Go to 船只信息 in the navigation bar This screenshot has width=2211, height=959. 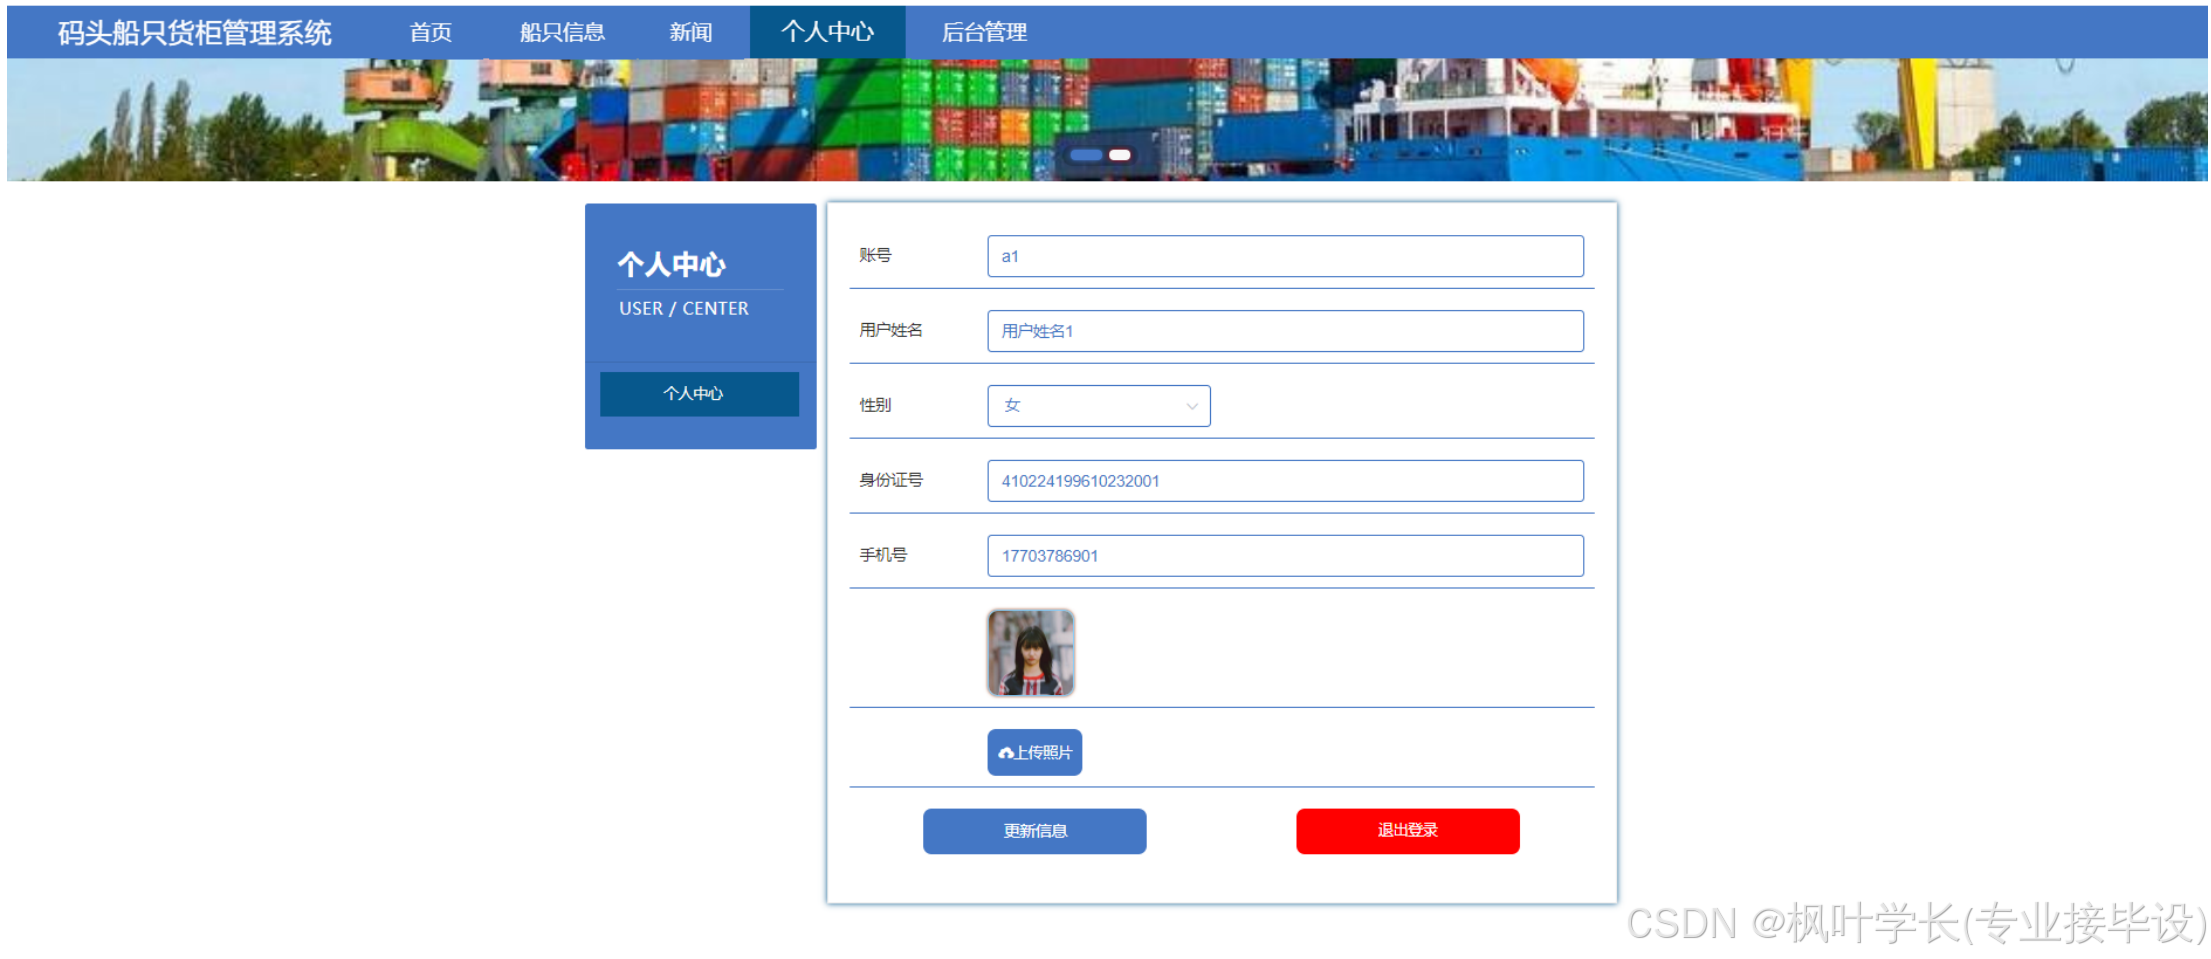click(562, 32)
